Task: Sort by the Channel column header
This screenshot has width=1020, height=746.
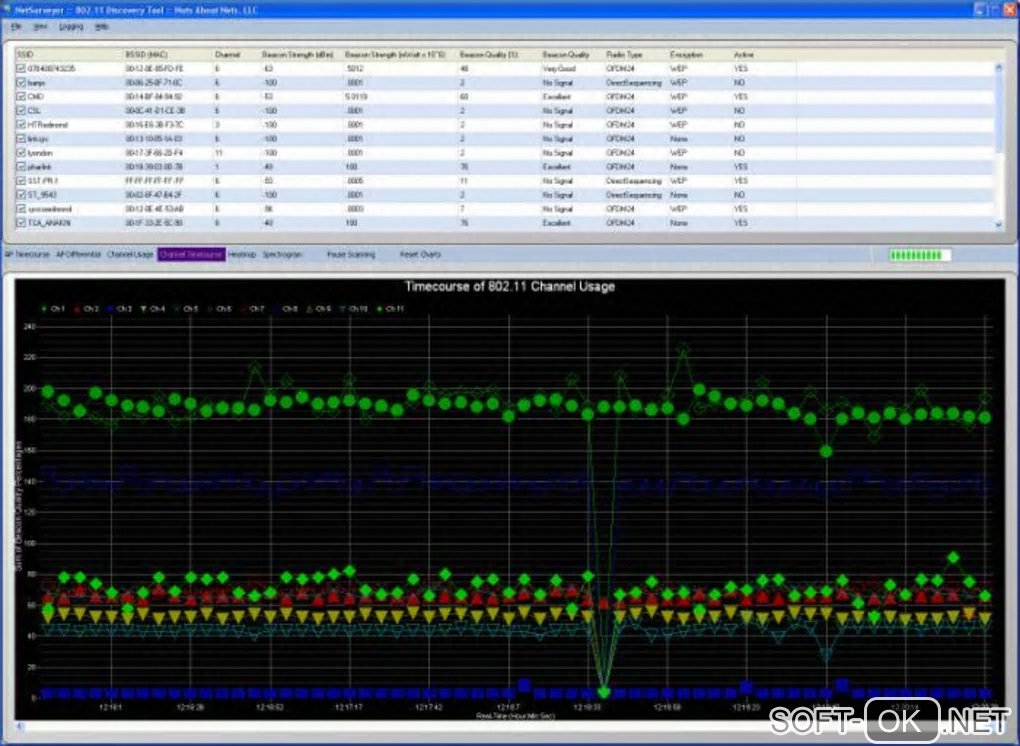Action: tap(228, 55)
